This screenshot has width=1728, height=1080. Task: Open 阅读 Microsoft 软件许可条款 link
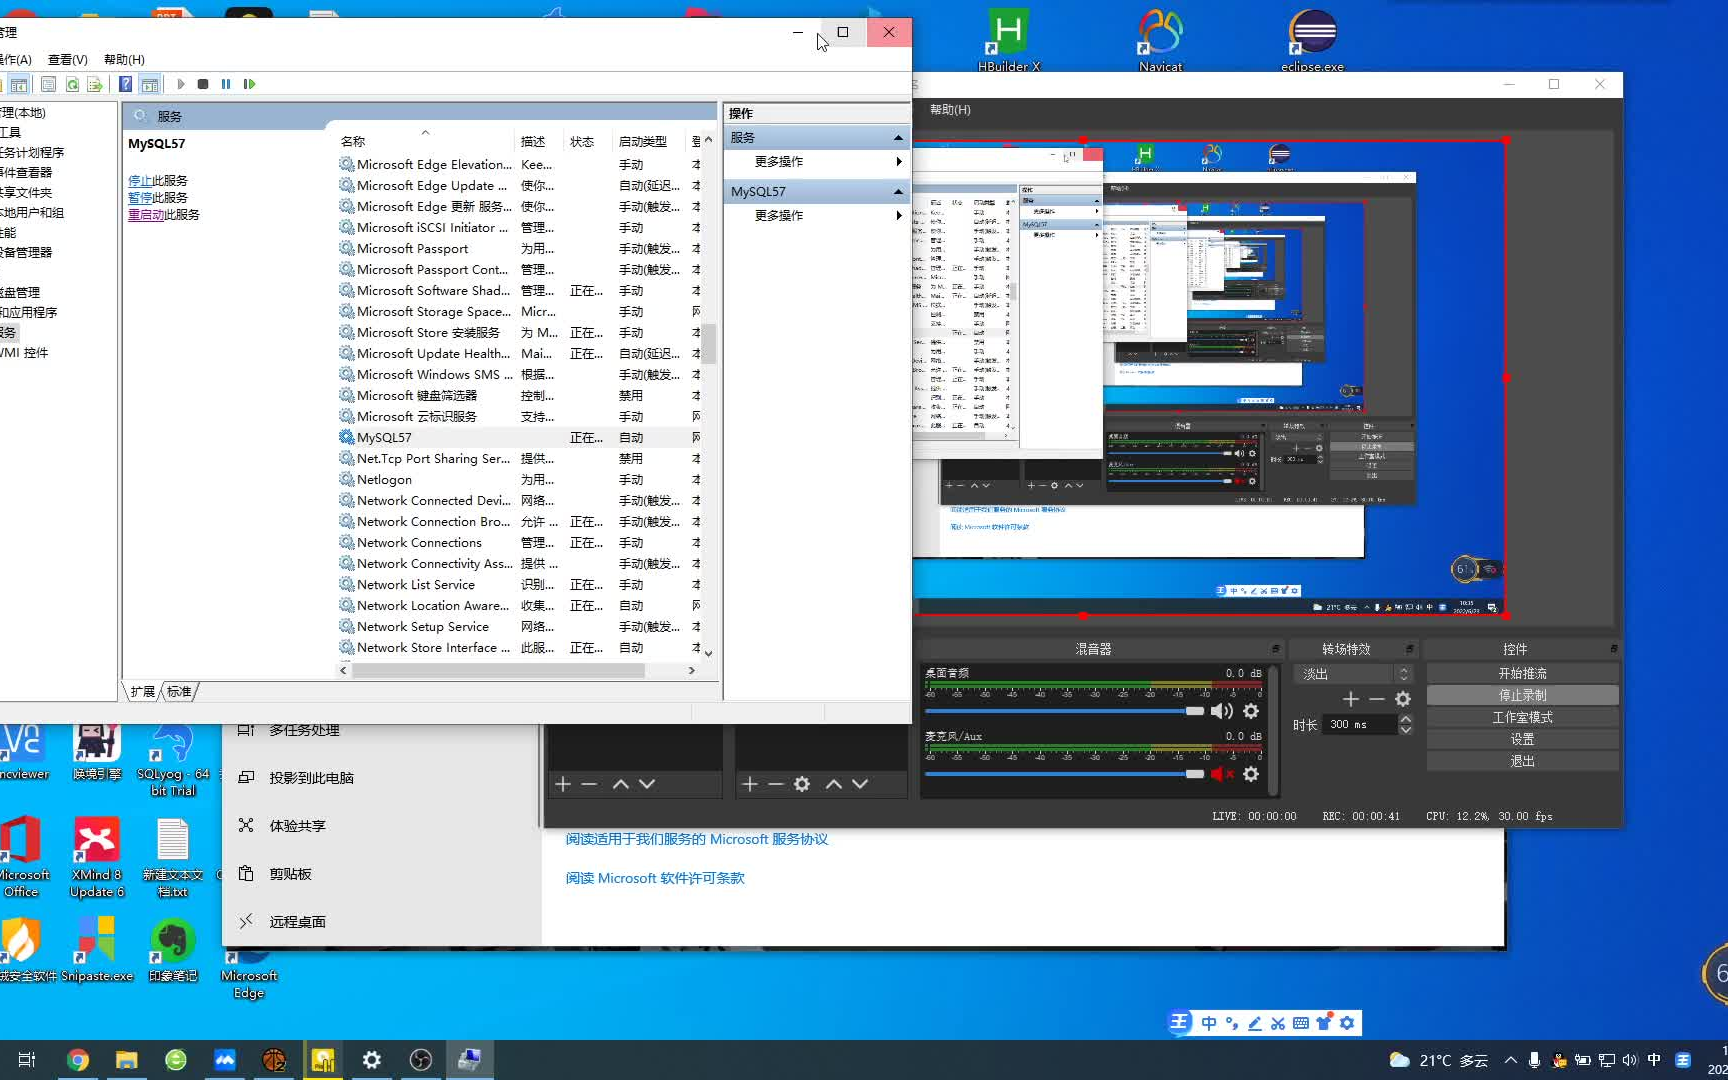pos(655,879)
